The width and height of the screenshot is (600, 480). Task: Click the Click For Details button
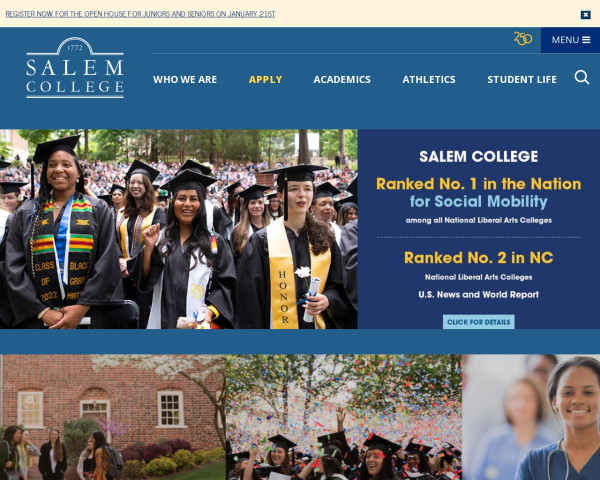point(478,322)
